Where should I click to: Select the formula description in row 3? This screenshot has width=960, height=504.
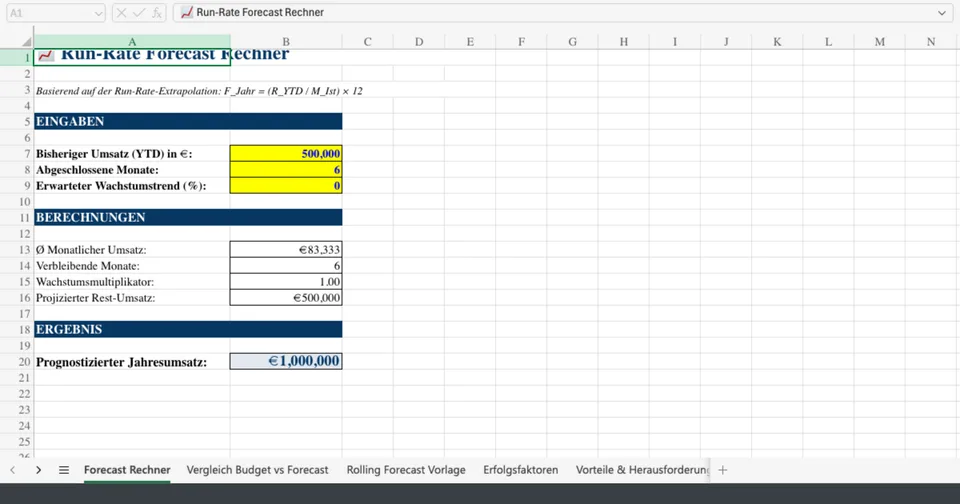pyautogui.click(x=199, y=91)
